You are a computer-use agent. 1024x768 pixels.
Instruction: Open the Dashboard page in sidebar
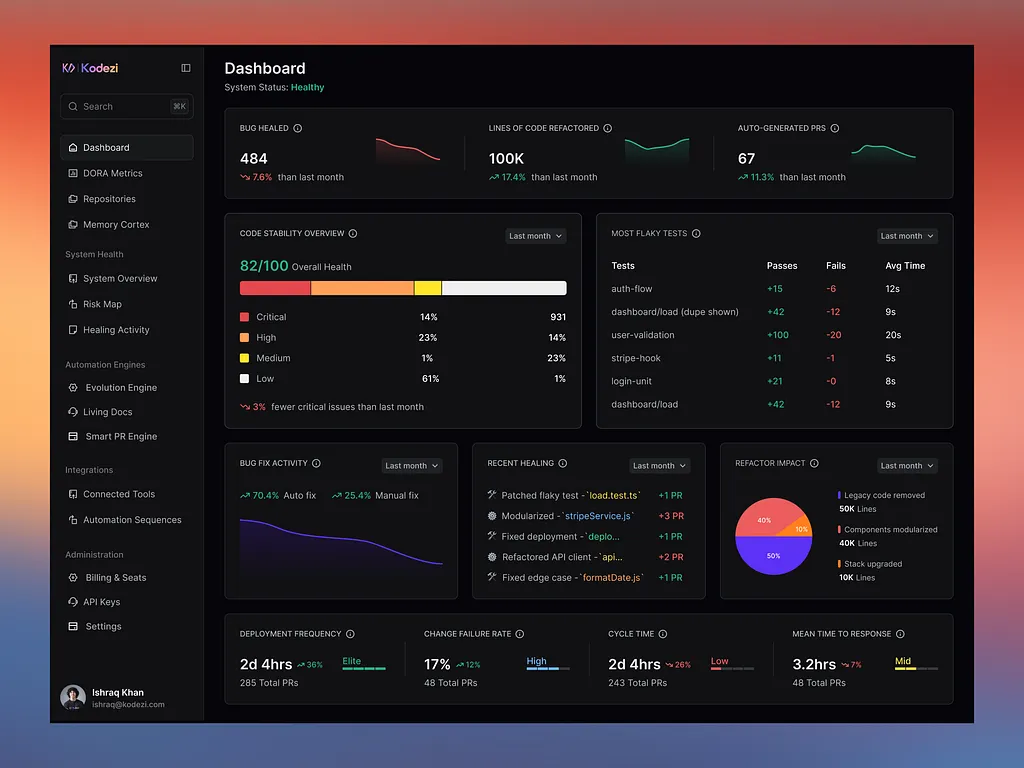[x=127, y=148]
